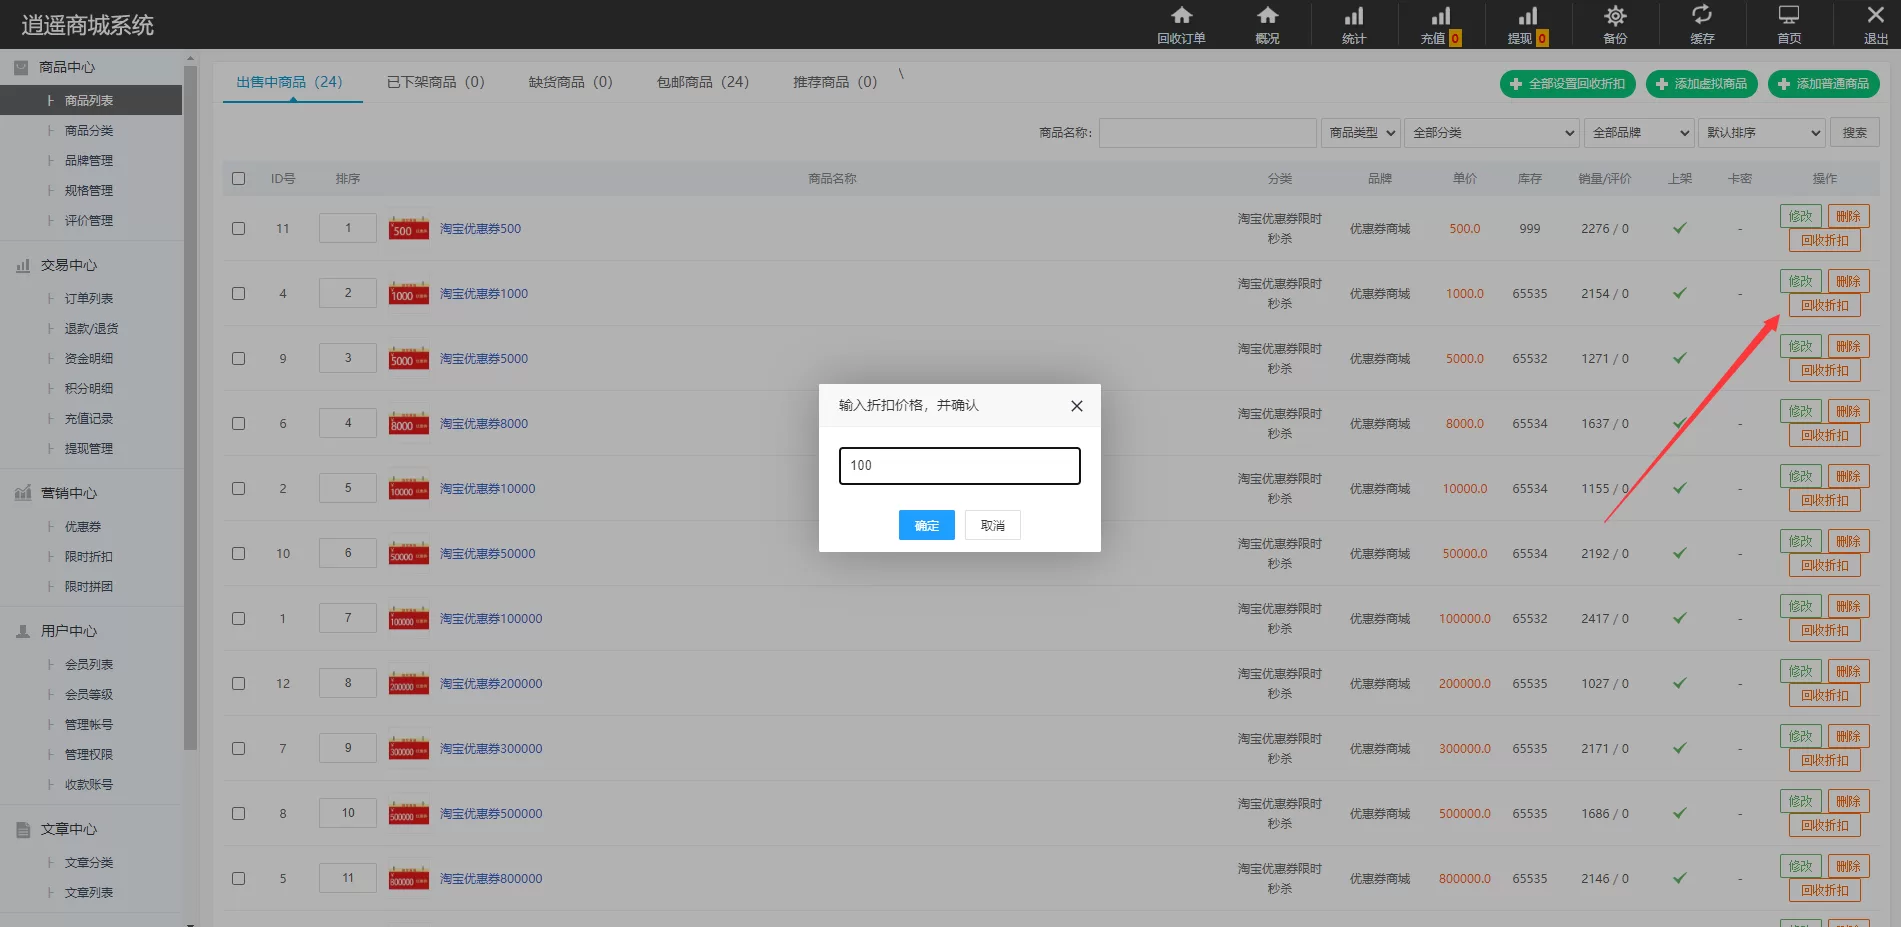Open the 首页 monitor icon
This screenshot has height=927, width=1901.
click(1788, 16)
